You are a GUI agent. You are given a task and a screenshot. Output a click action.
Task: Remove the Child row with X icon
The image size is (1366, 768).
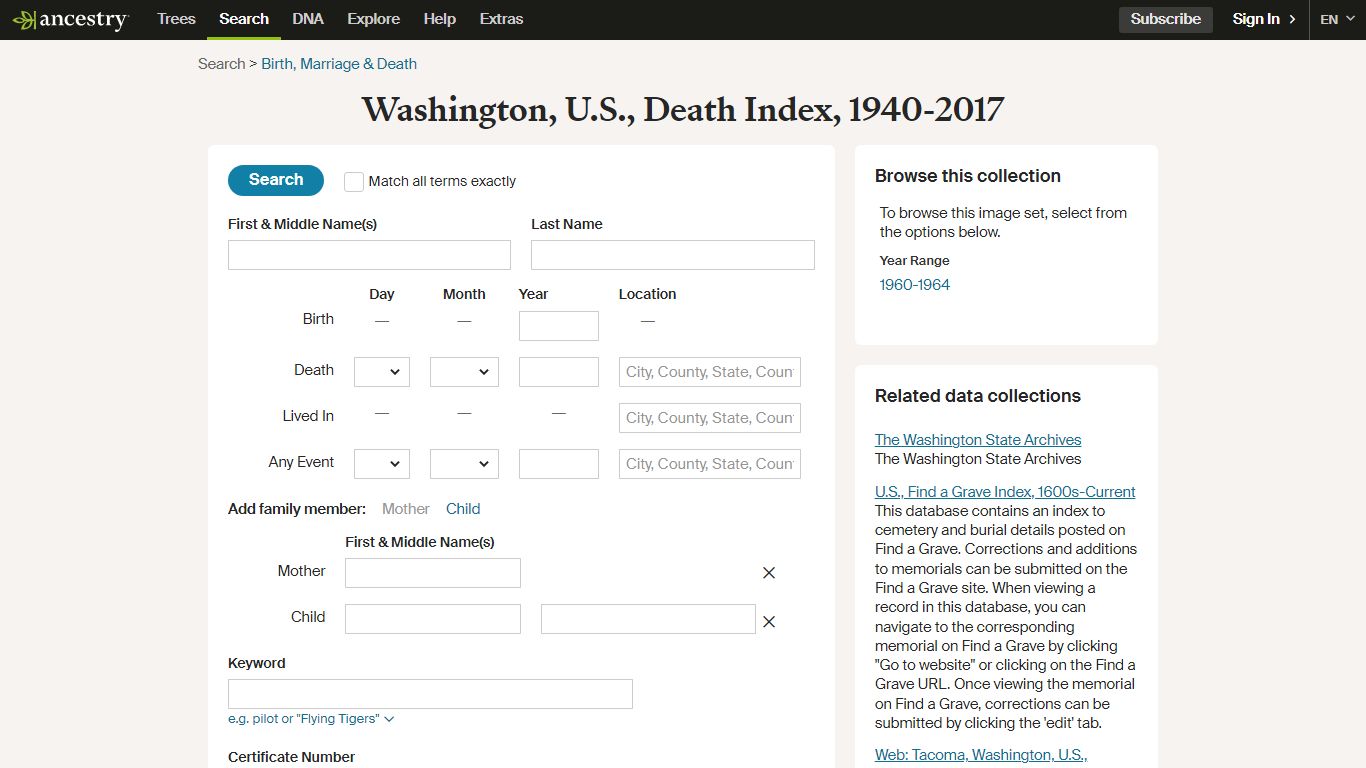(x=769, y=622)
